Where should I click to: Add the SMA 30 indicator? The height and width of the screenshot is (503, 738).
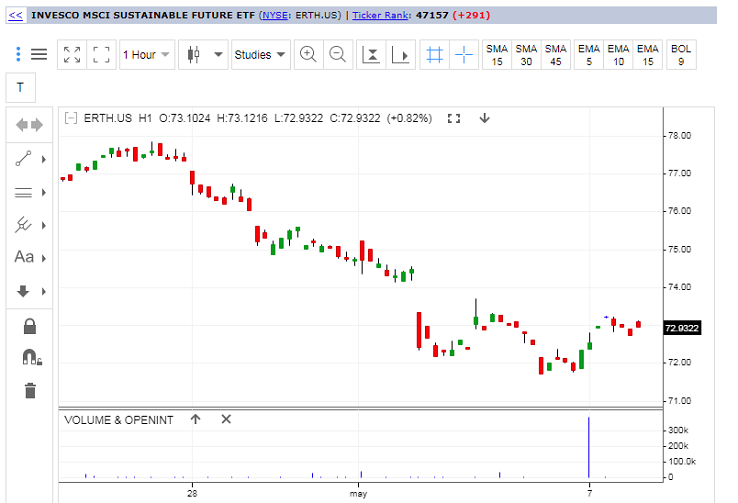point(526,55)
